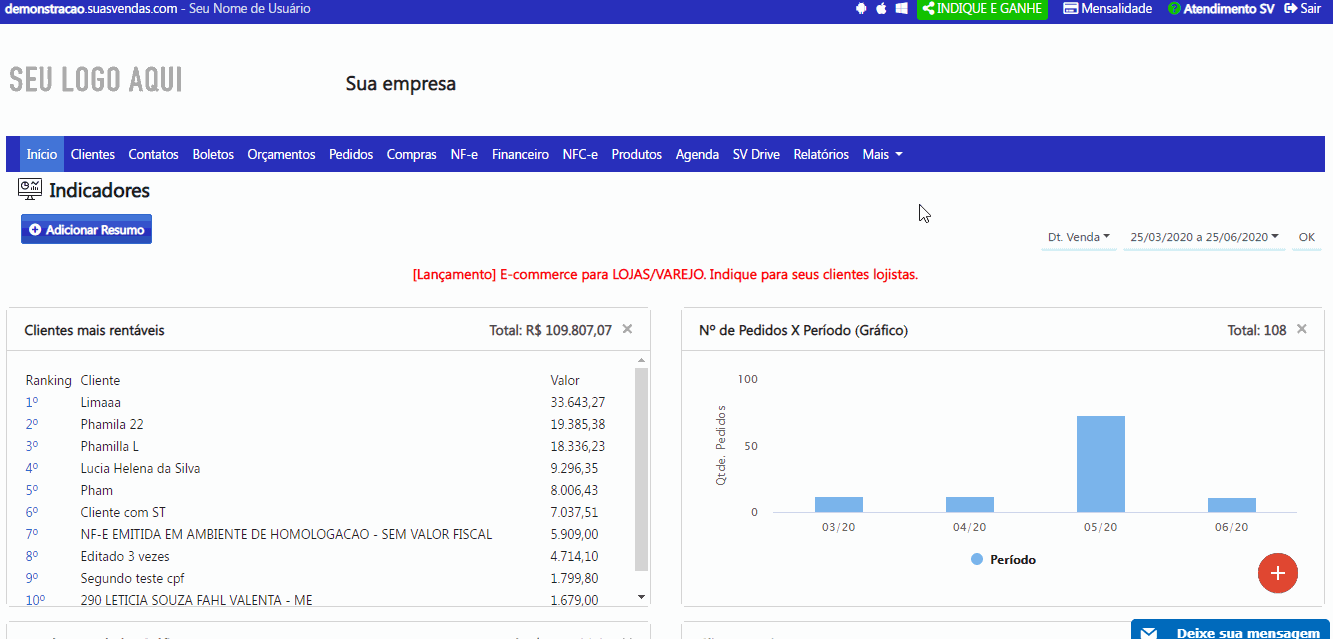Viewport: 1333px width, 639px height.
Task: Click ranking 1º link
Action: 32,402
